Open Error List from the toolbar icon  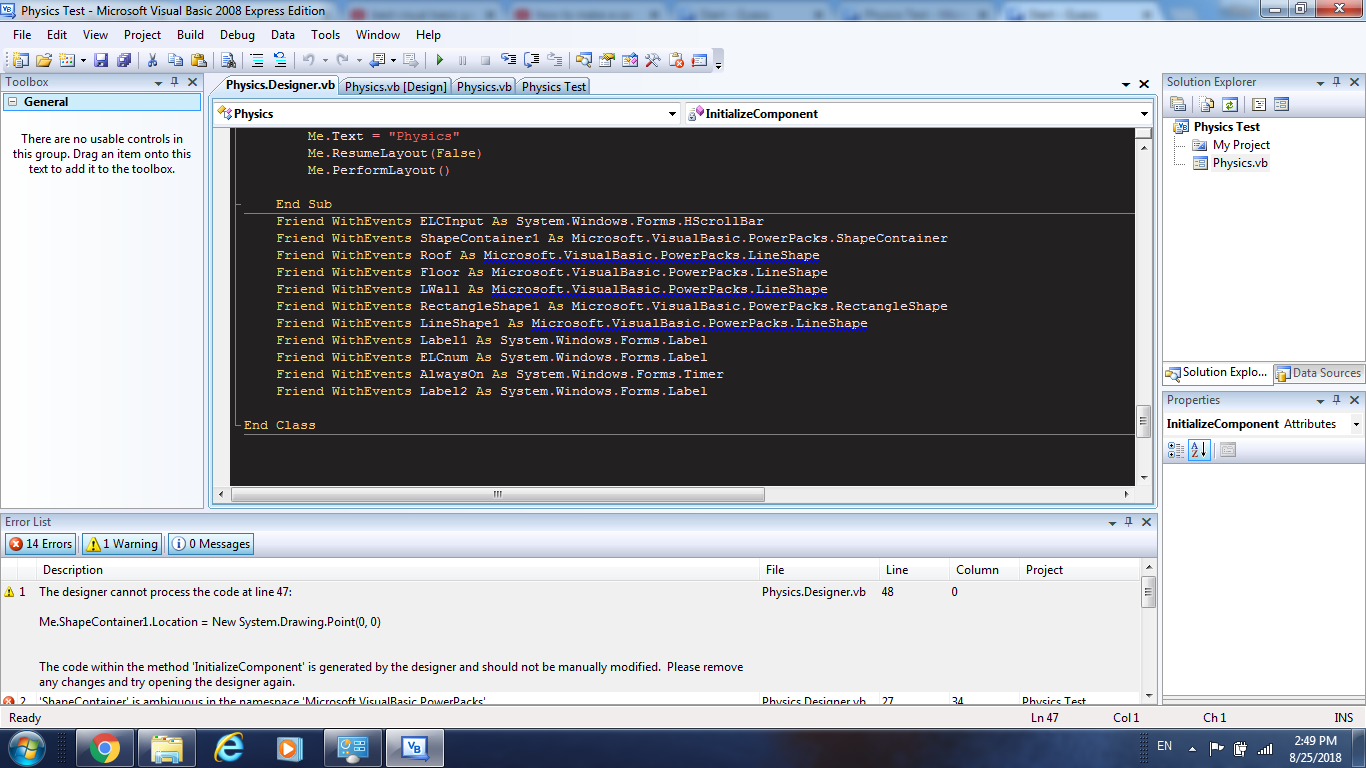click(x=676, y=60)
